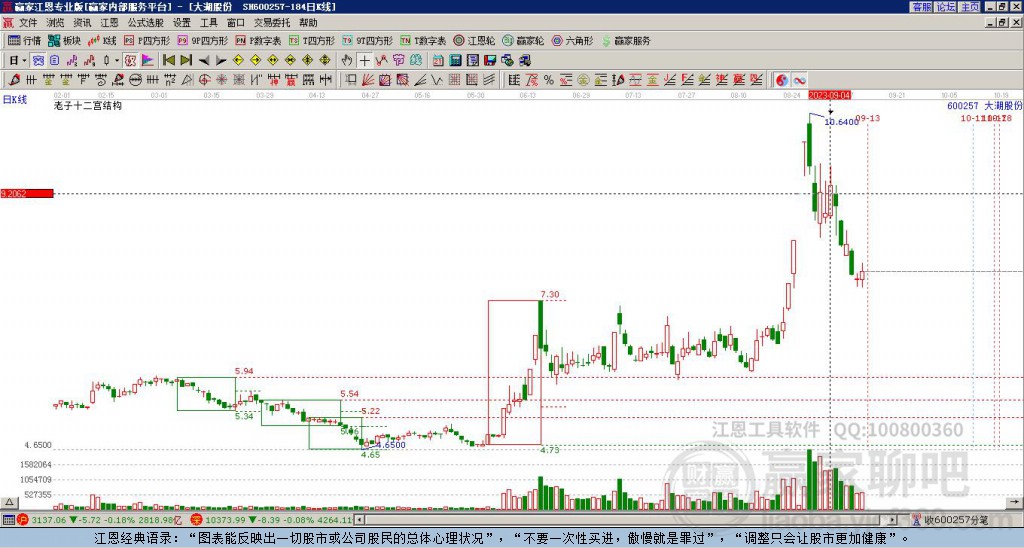
Task: Click the 老子十二宫结构 chart label
Action: [88, 105]
